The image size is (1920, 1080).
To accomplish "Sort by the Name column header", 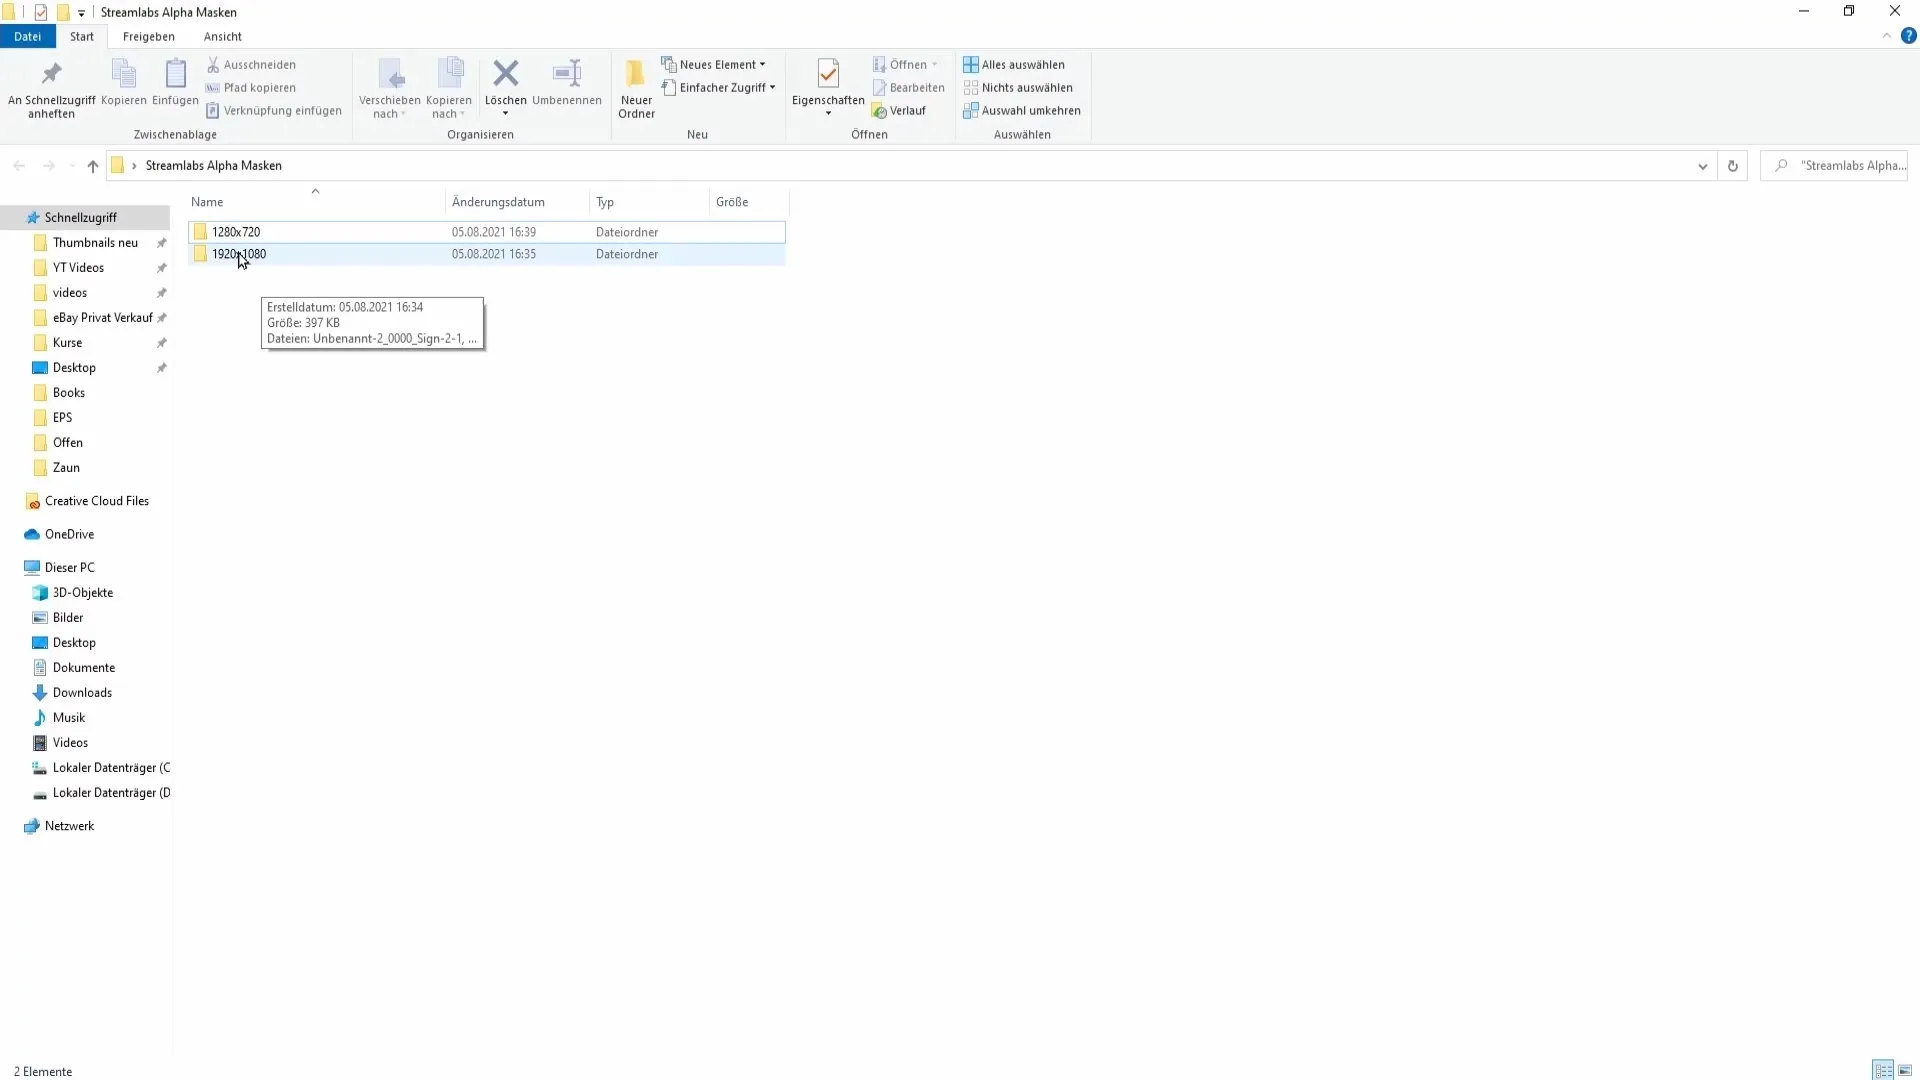I will pyautogui.click(x=315, y=202).
